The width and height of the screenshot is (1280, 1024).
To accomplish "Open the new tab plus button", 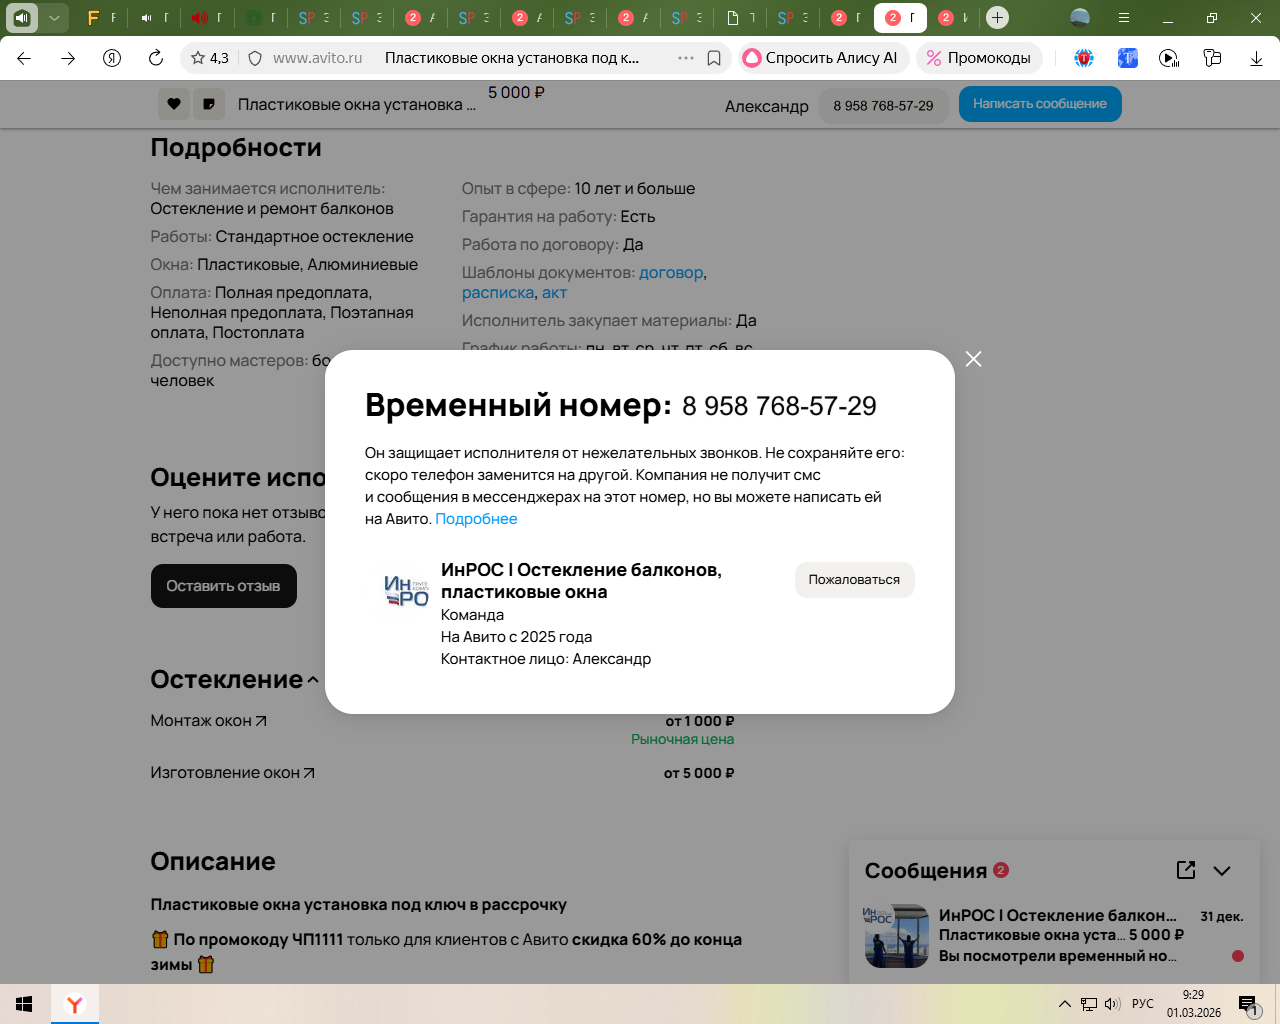I will pyautogui.click(x=997, y=17).
